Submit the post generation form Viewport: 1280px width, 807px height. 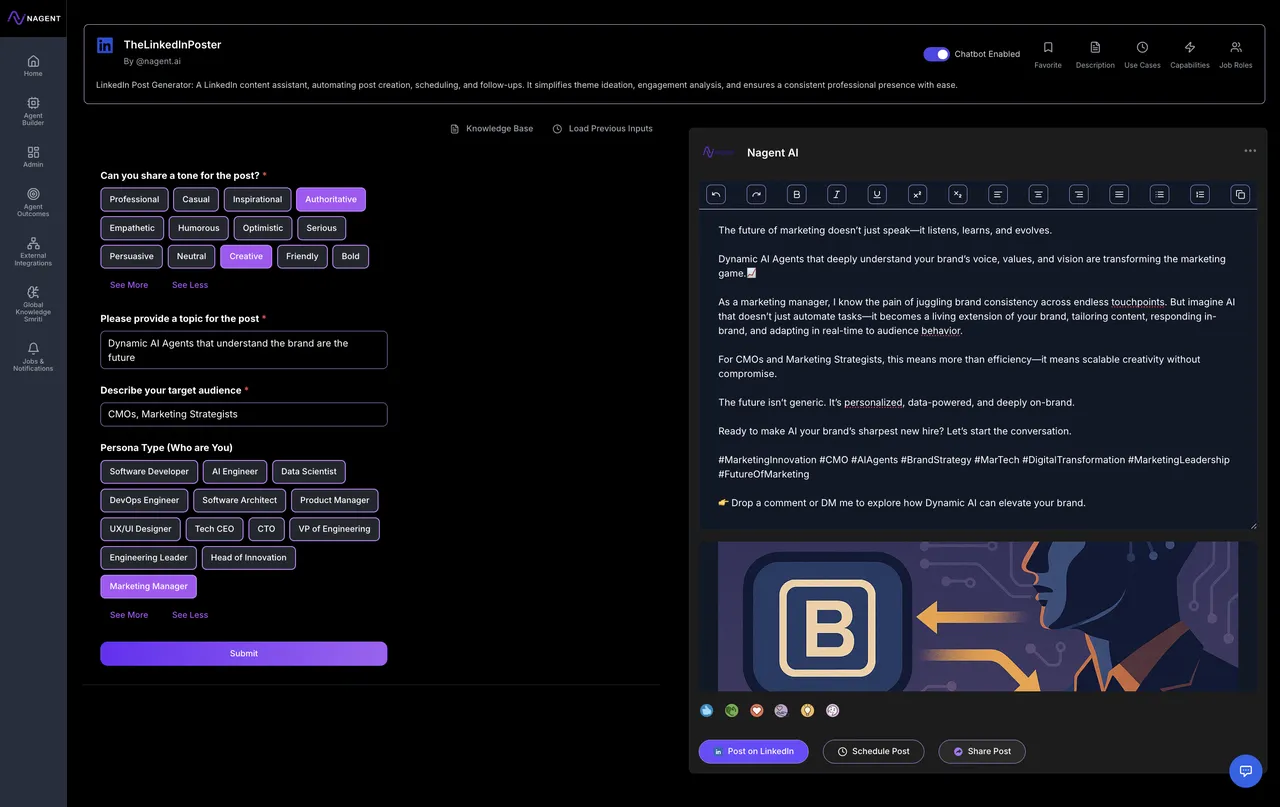pos(244,654)
